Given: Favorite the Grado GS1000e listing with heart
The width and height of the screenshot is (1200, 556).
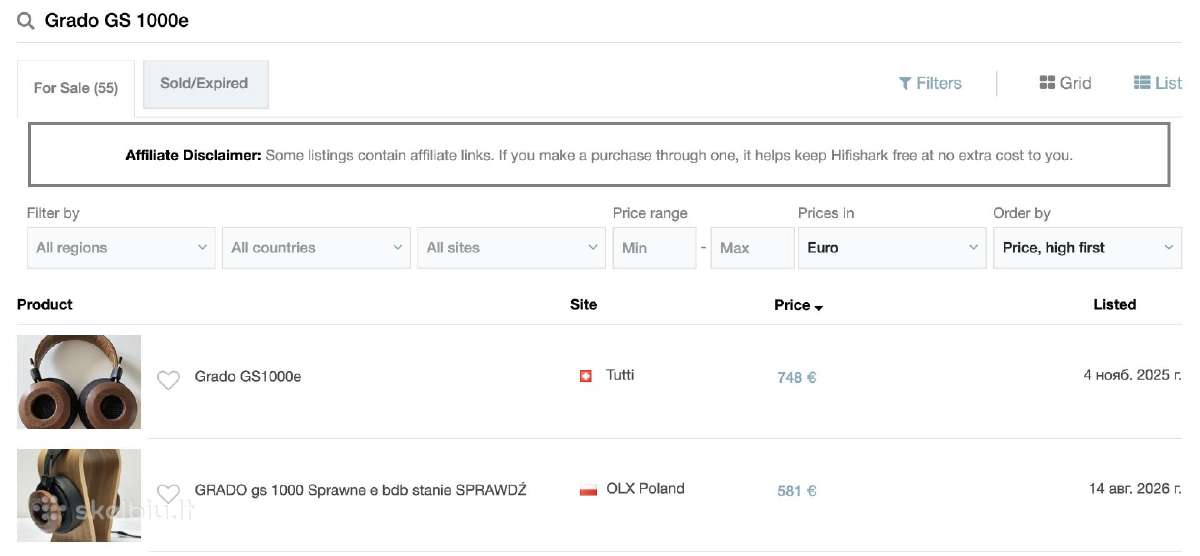Looking at the screenshot, I should click(x=168, y=379).
